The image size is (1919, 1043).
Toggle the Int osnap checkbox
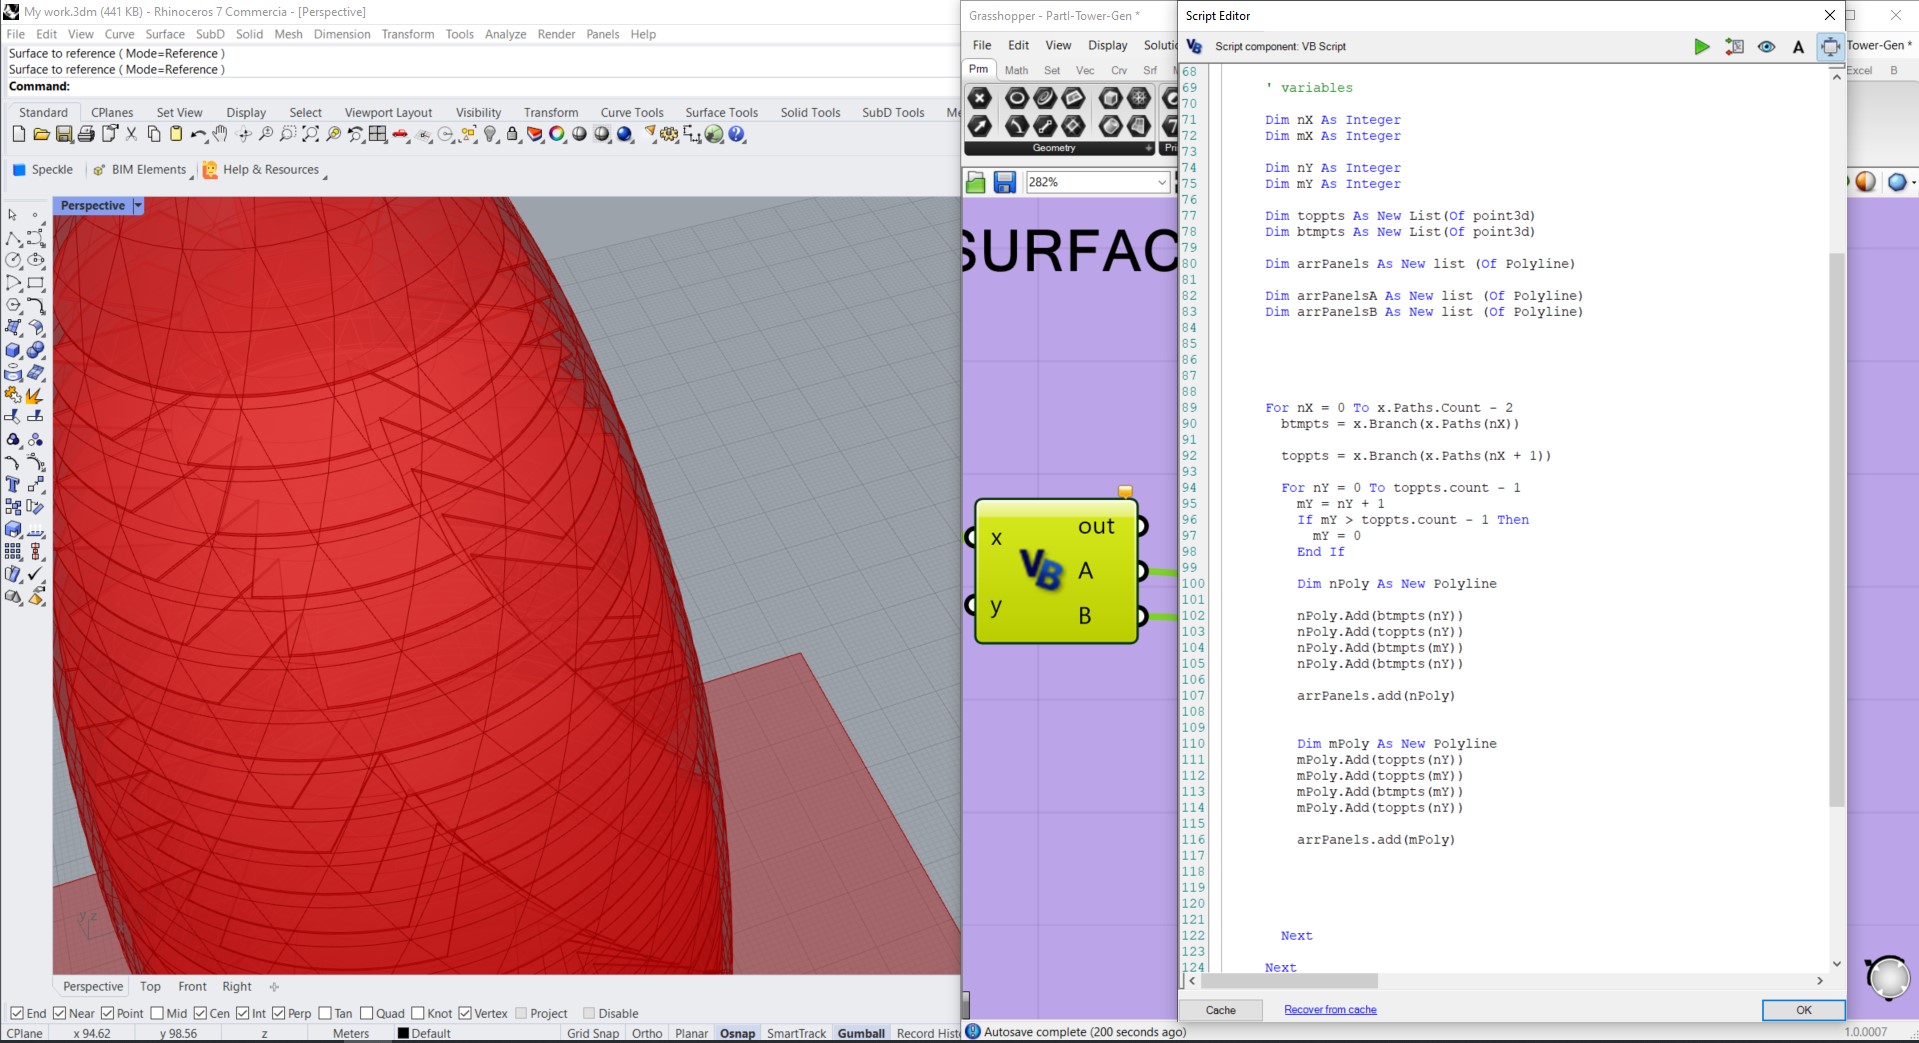click(x=242, y=1013)
